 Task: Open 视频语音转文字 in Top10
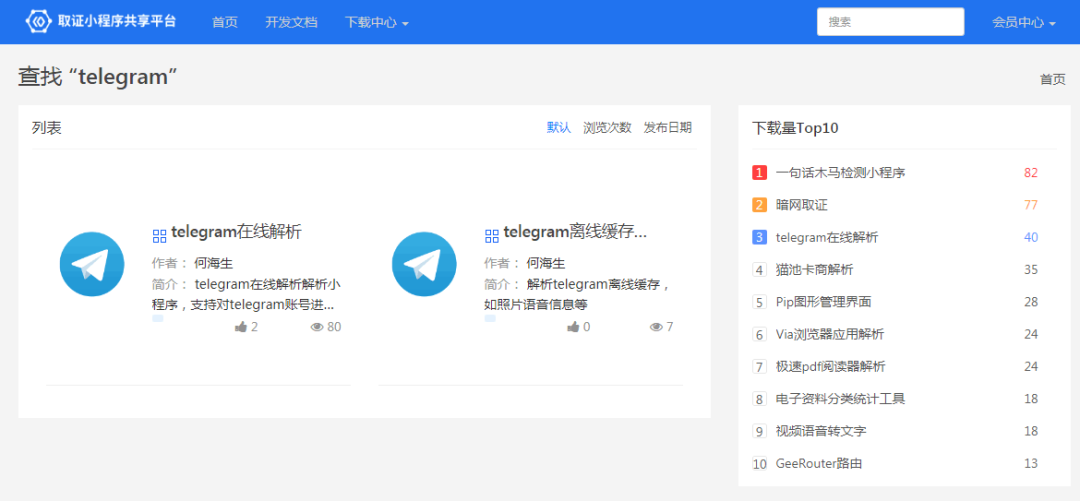(820, 431)
